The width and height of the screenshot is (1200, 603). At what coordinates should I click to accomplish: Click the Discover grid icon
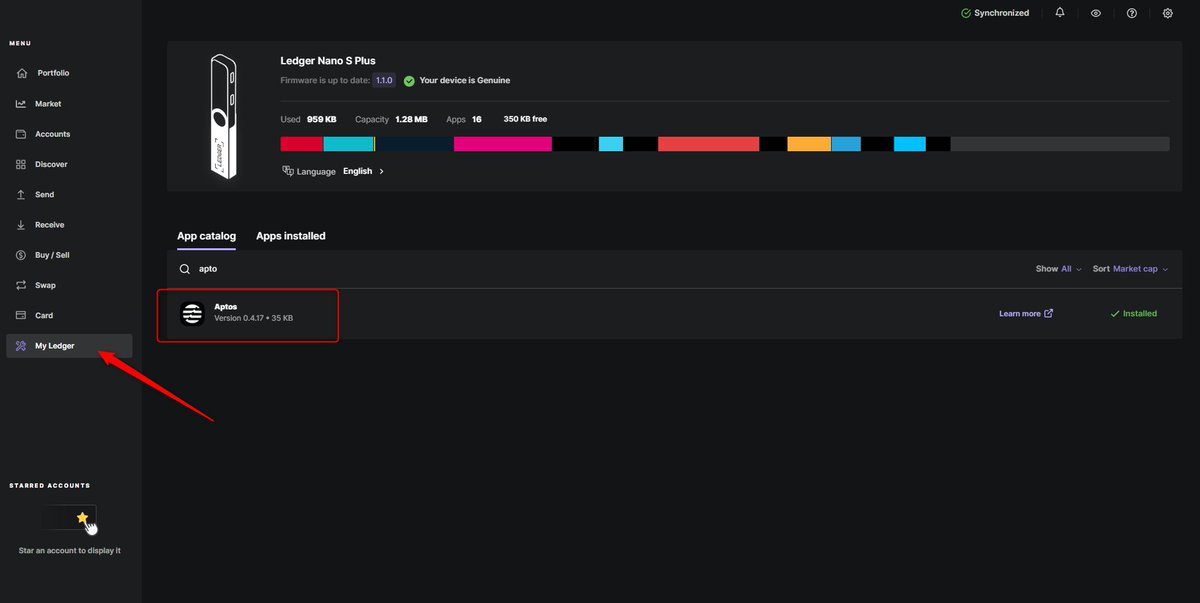point(22,164)
